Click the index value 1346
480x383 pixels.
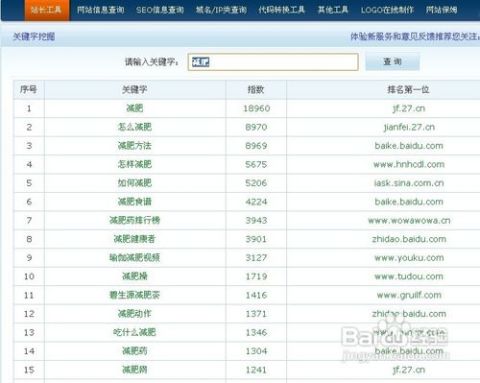click(x=256, y=332)
